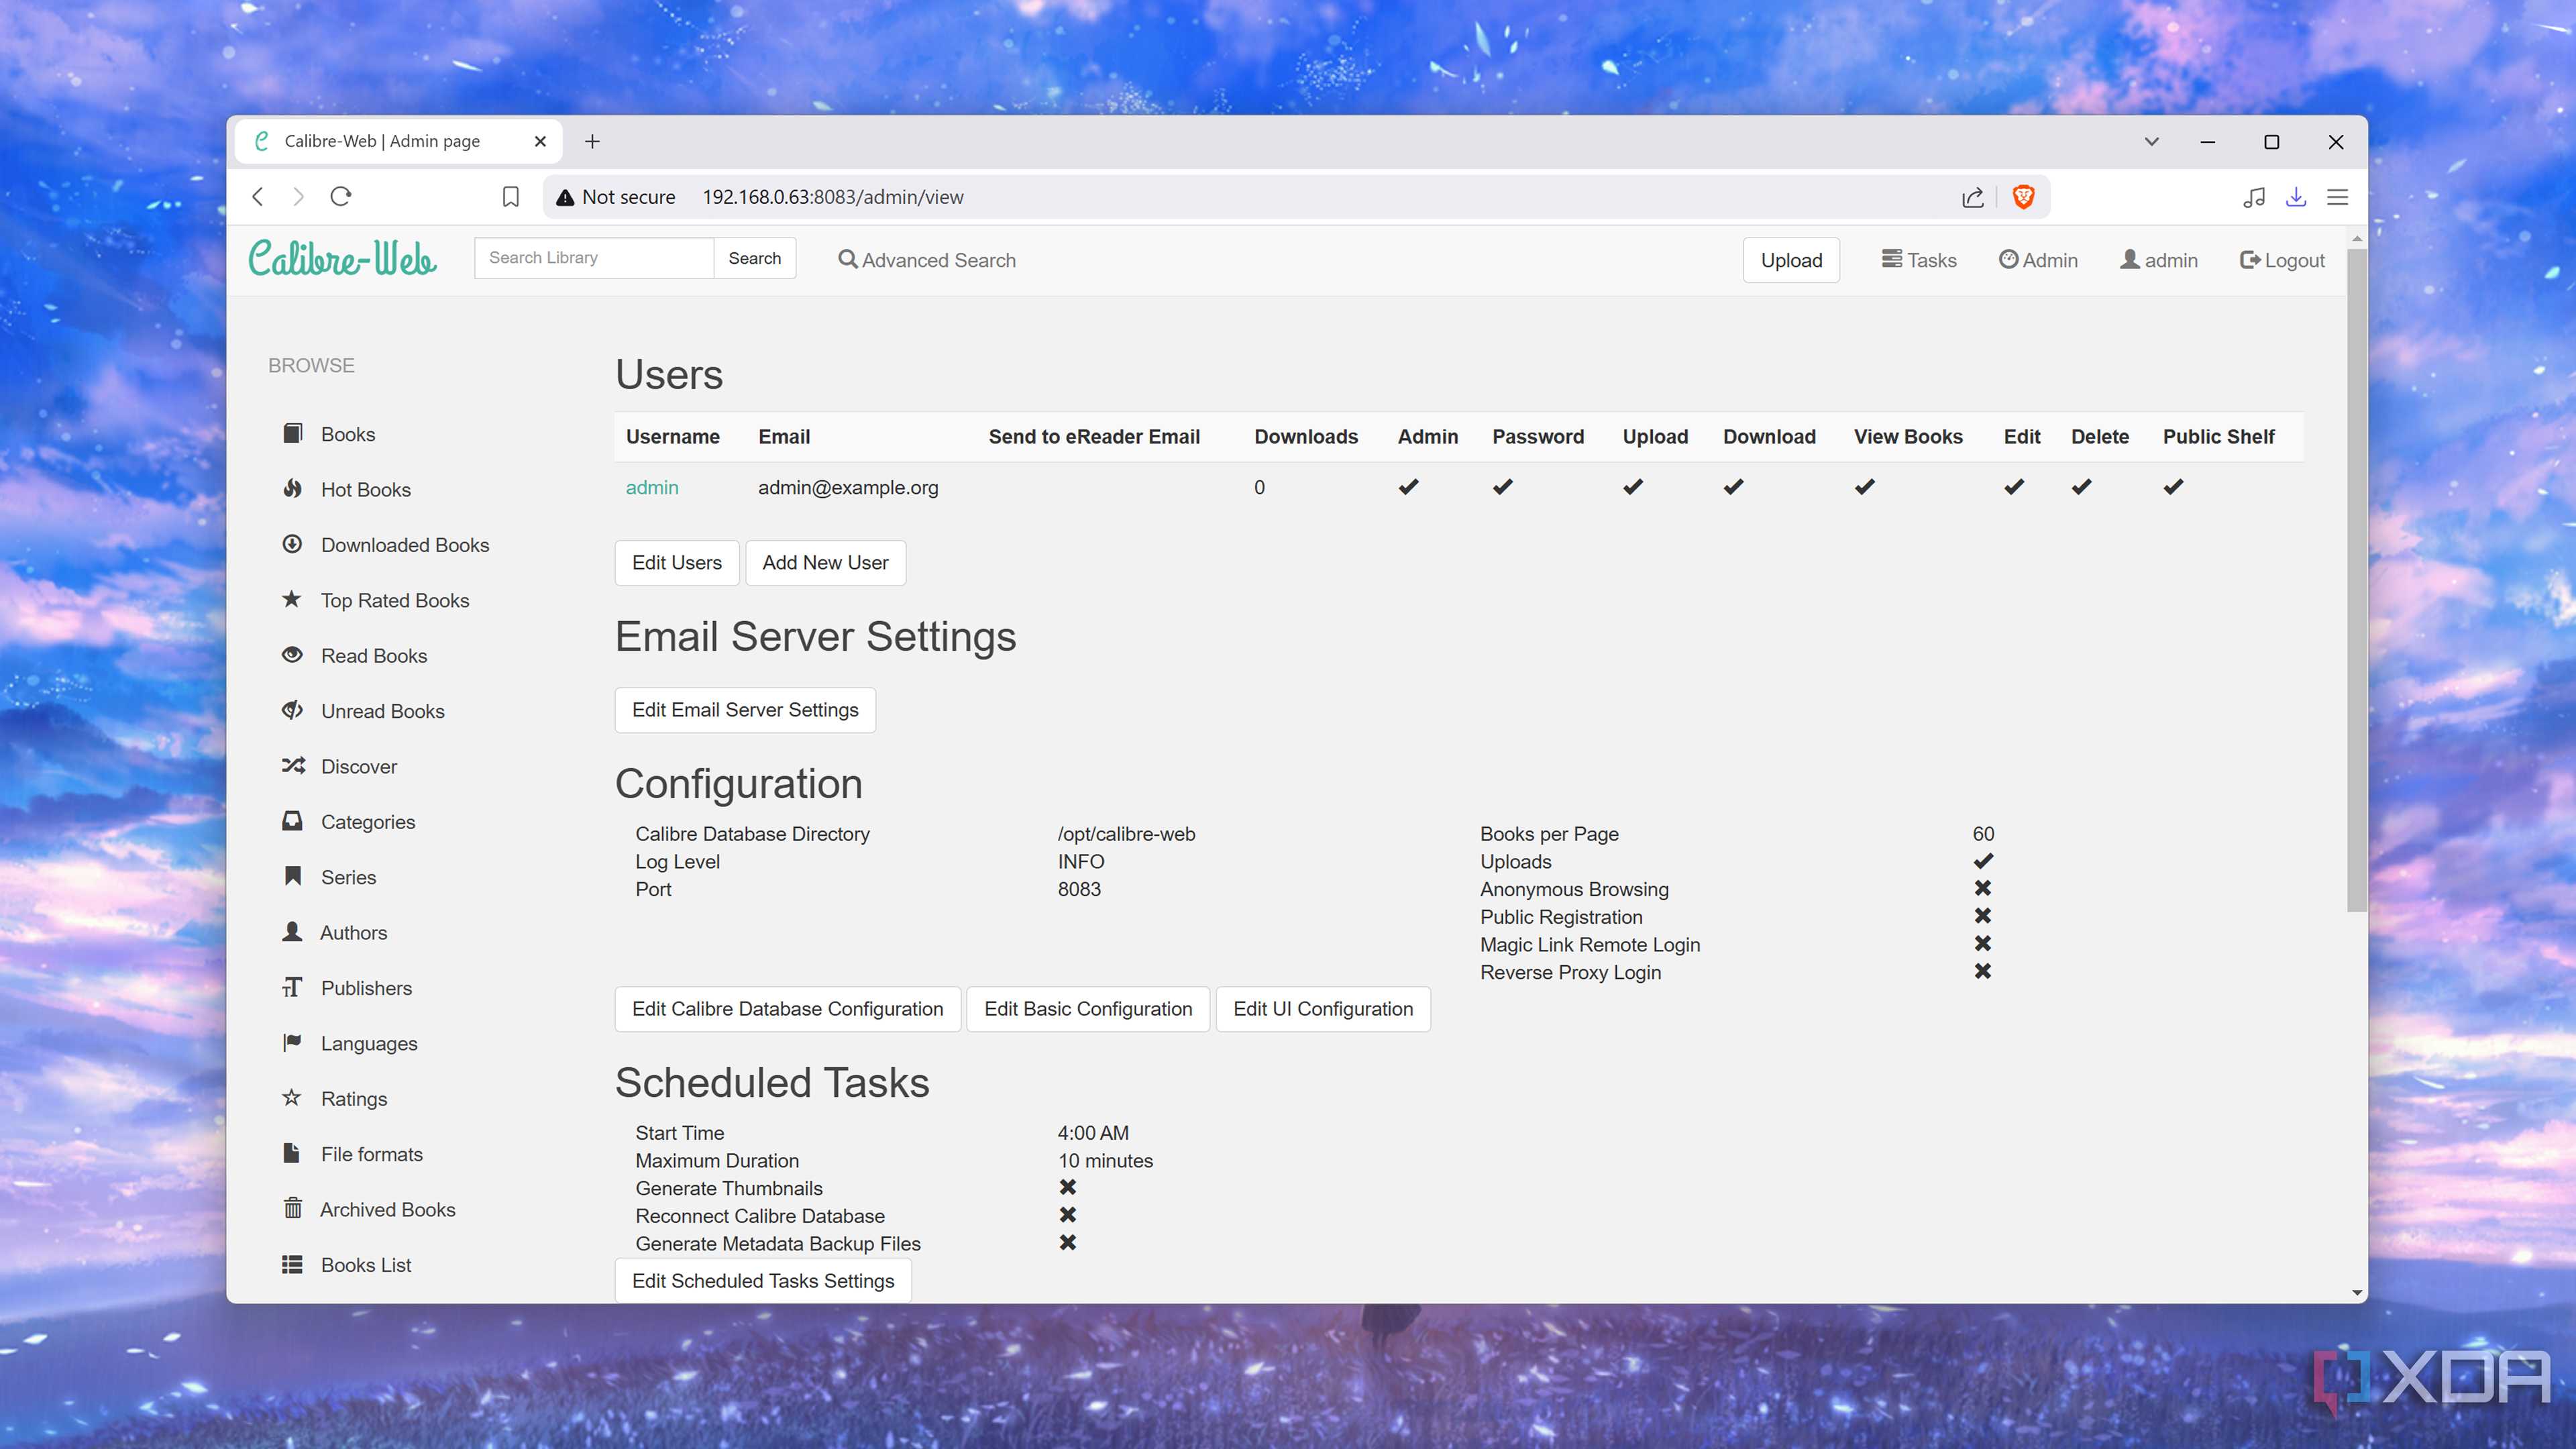Click the Discover shuffle icon
Screen dimensions: 2576x1449
point(292,766)
